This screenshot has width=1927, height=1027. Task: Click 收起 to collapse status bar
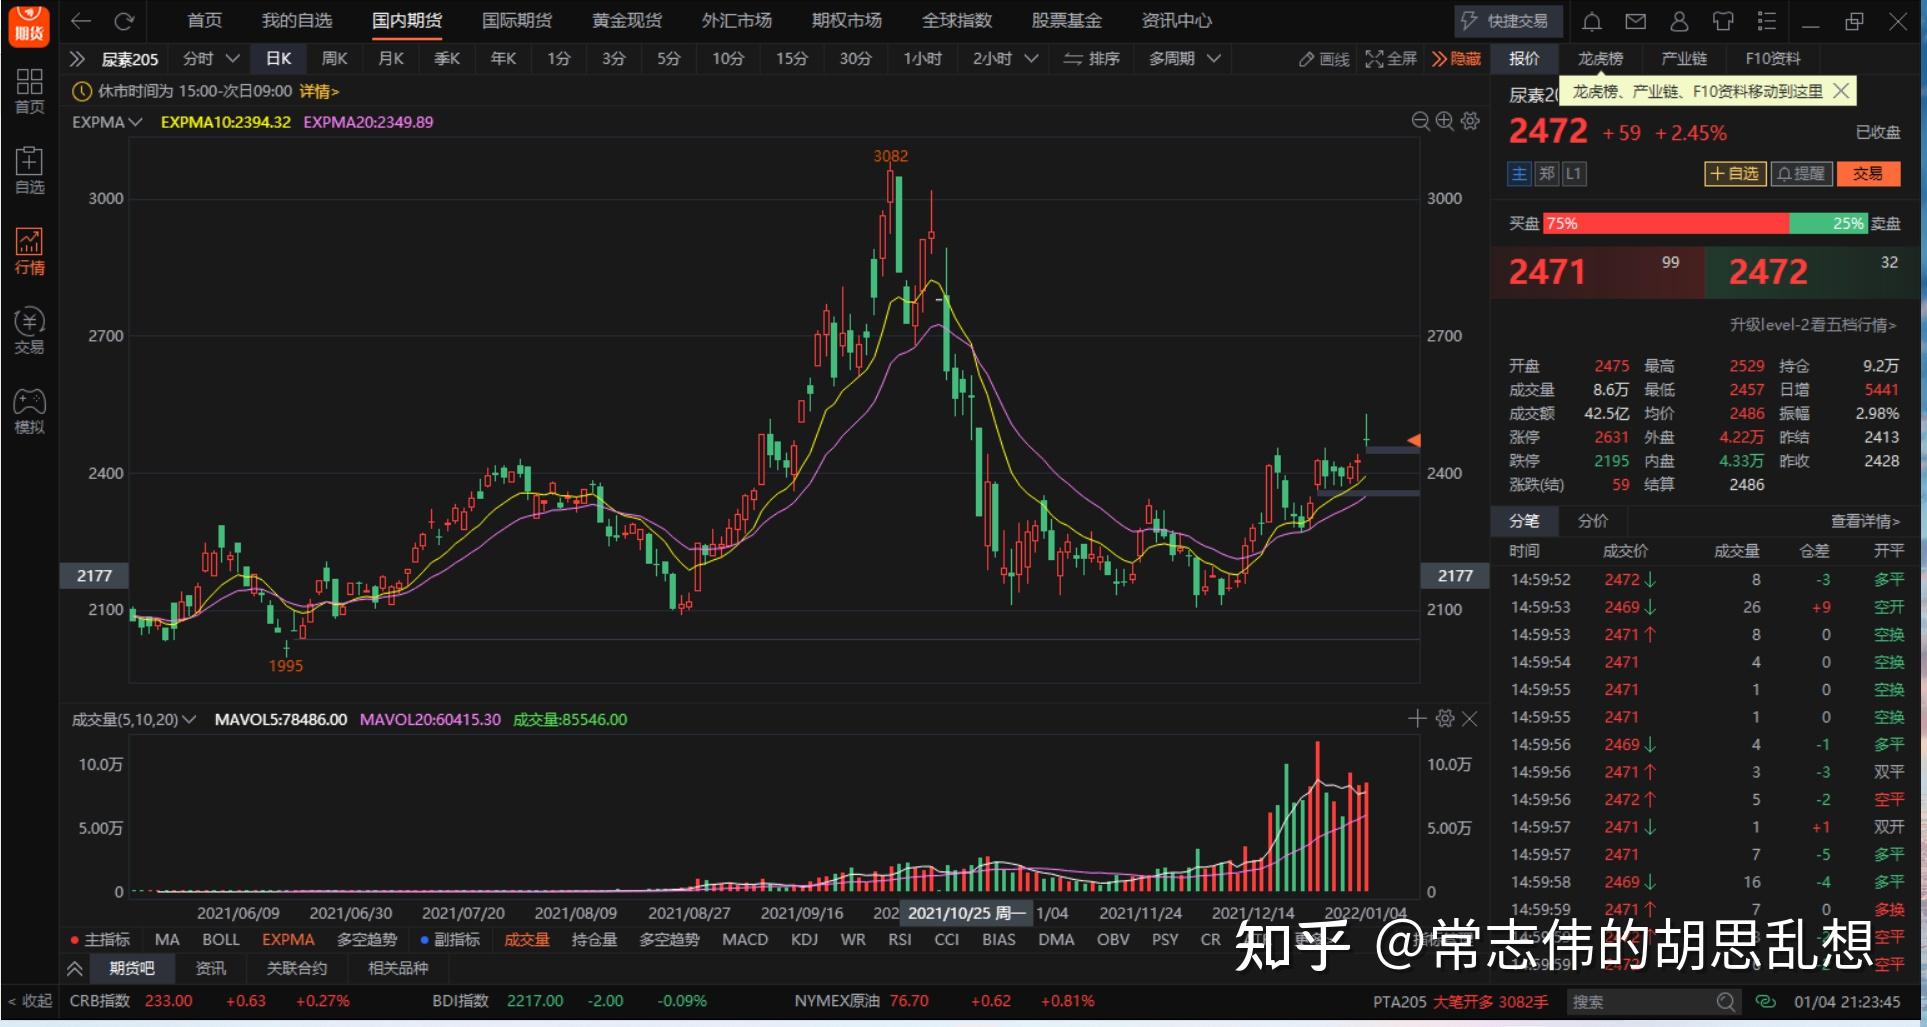(30, 1001)
